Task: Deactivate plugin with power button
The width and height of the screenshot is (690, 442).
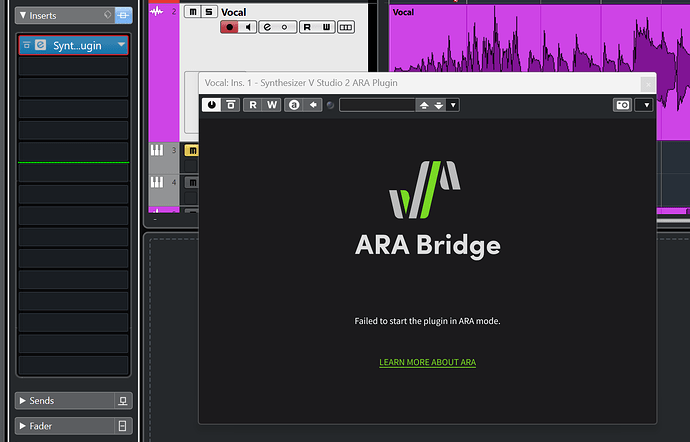Action: 212,105
